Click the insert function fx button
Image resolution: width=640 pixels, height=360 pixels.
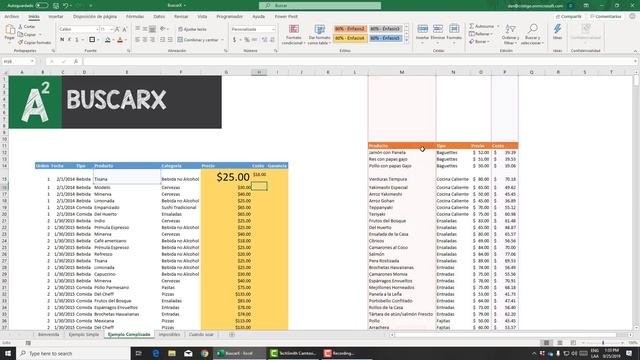[x=76, y=61]
